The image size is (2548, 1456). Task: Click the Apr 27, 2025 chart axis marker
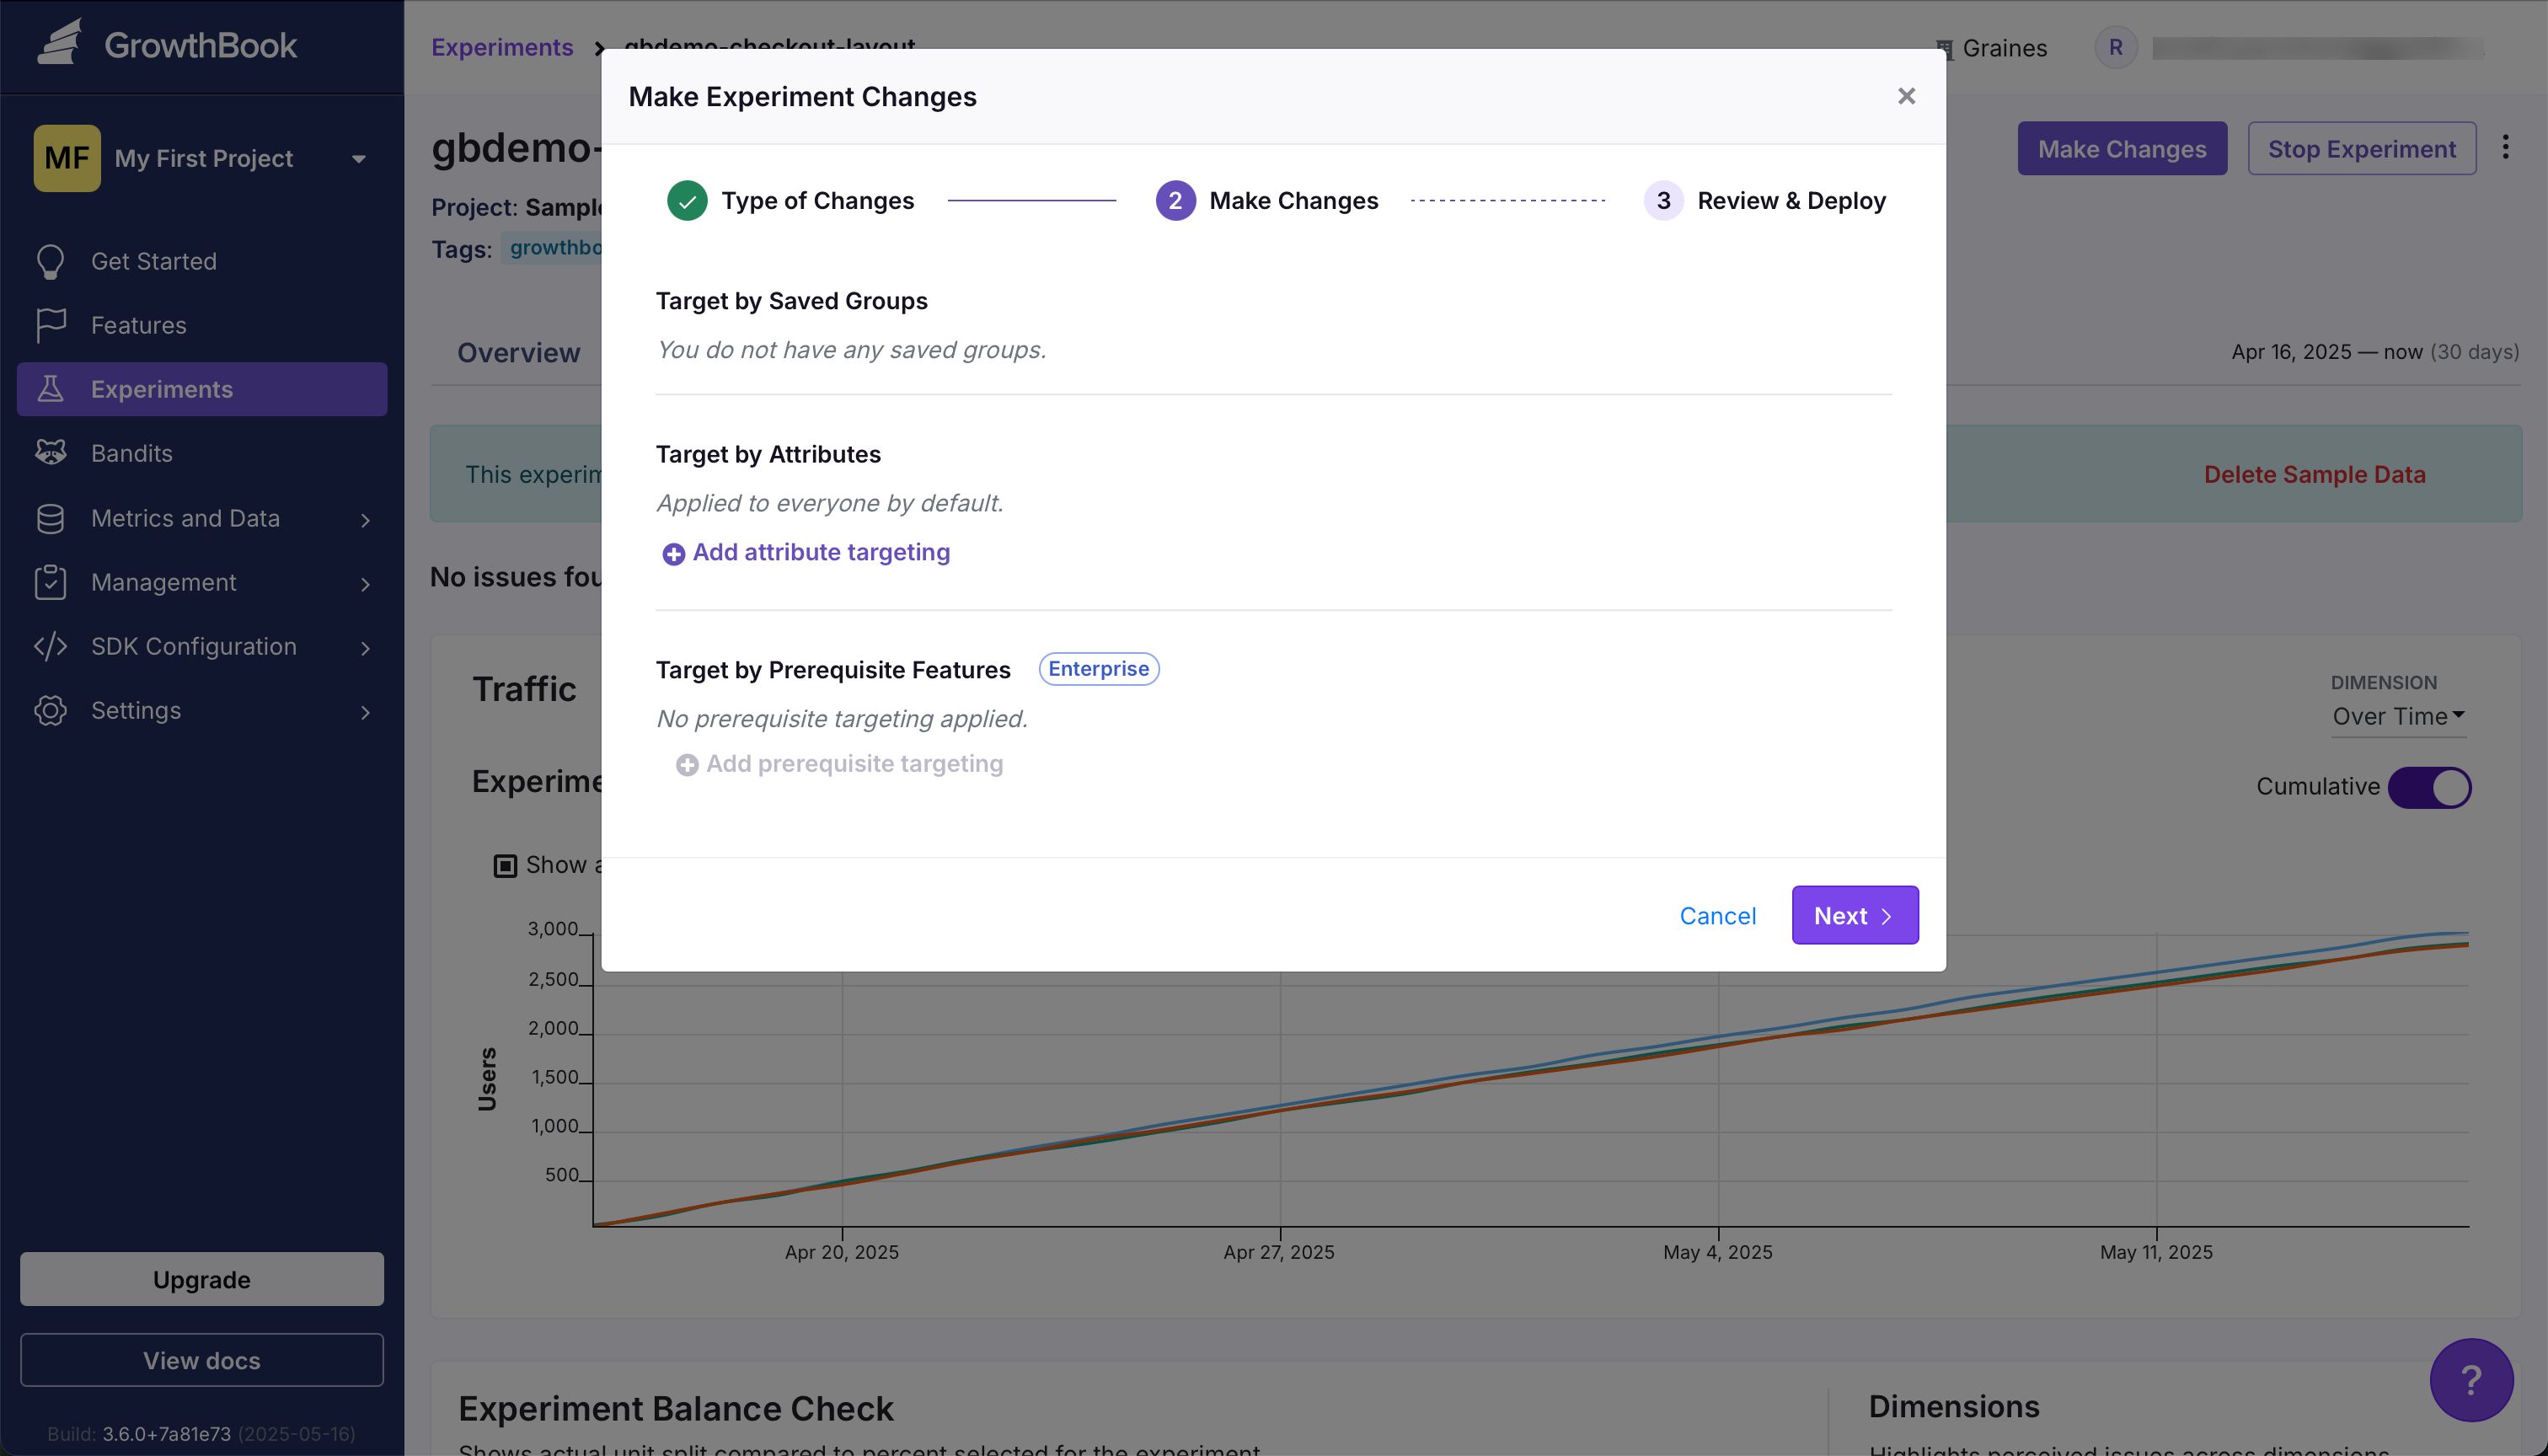point(1279,1252)
